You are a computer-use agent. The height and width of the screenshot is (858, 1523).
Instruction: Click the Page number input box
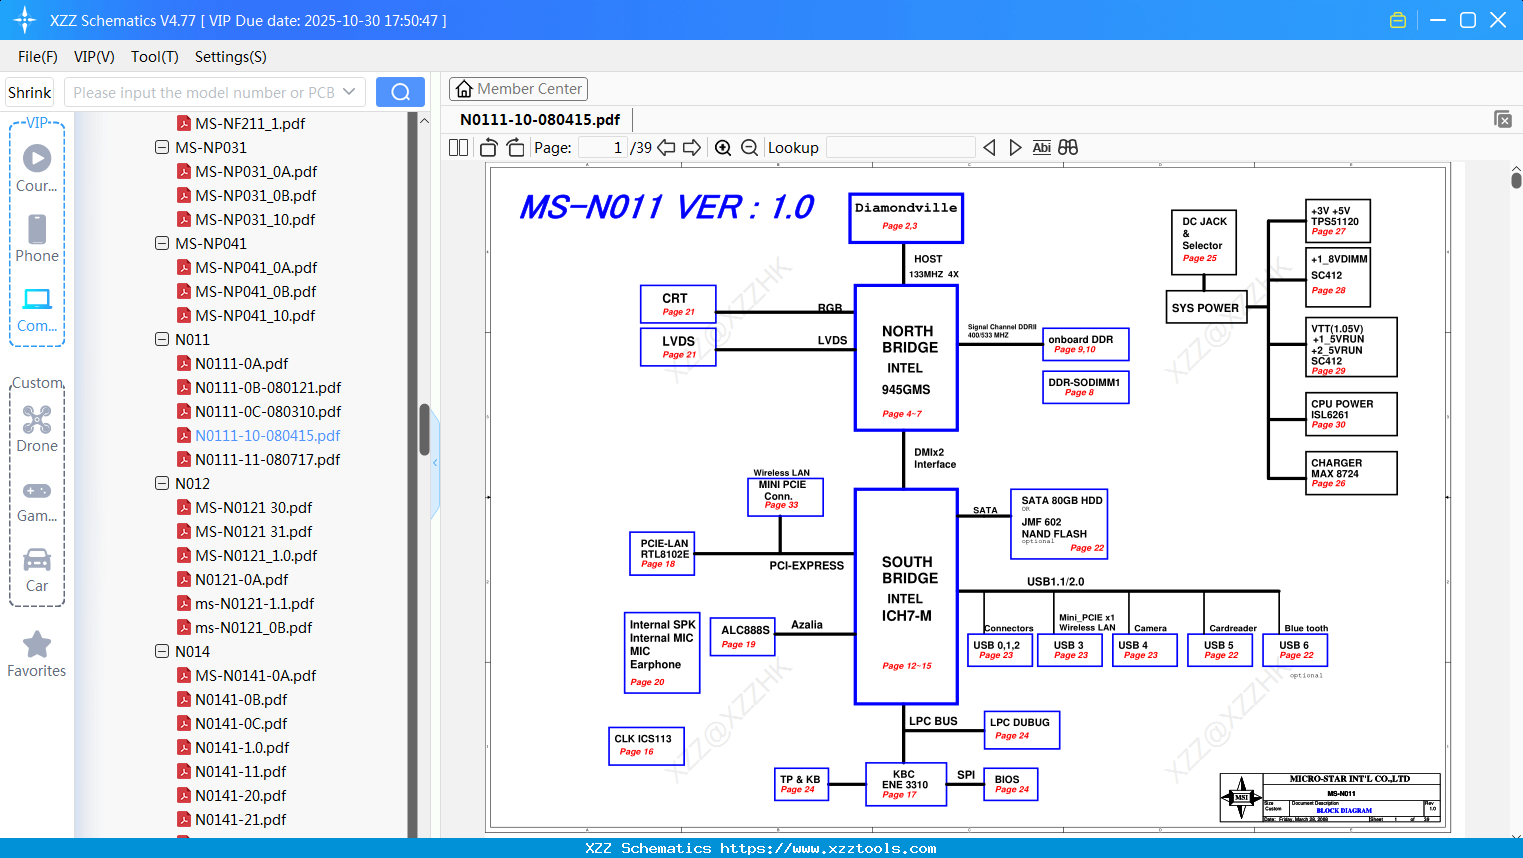click(x=603, y=147)
